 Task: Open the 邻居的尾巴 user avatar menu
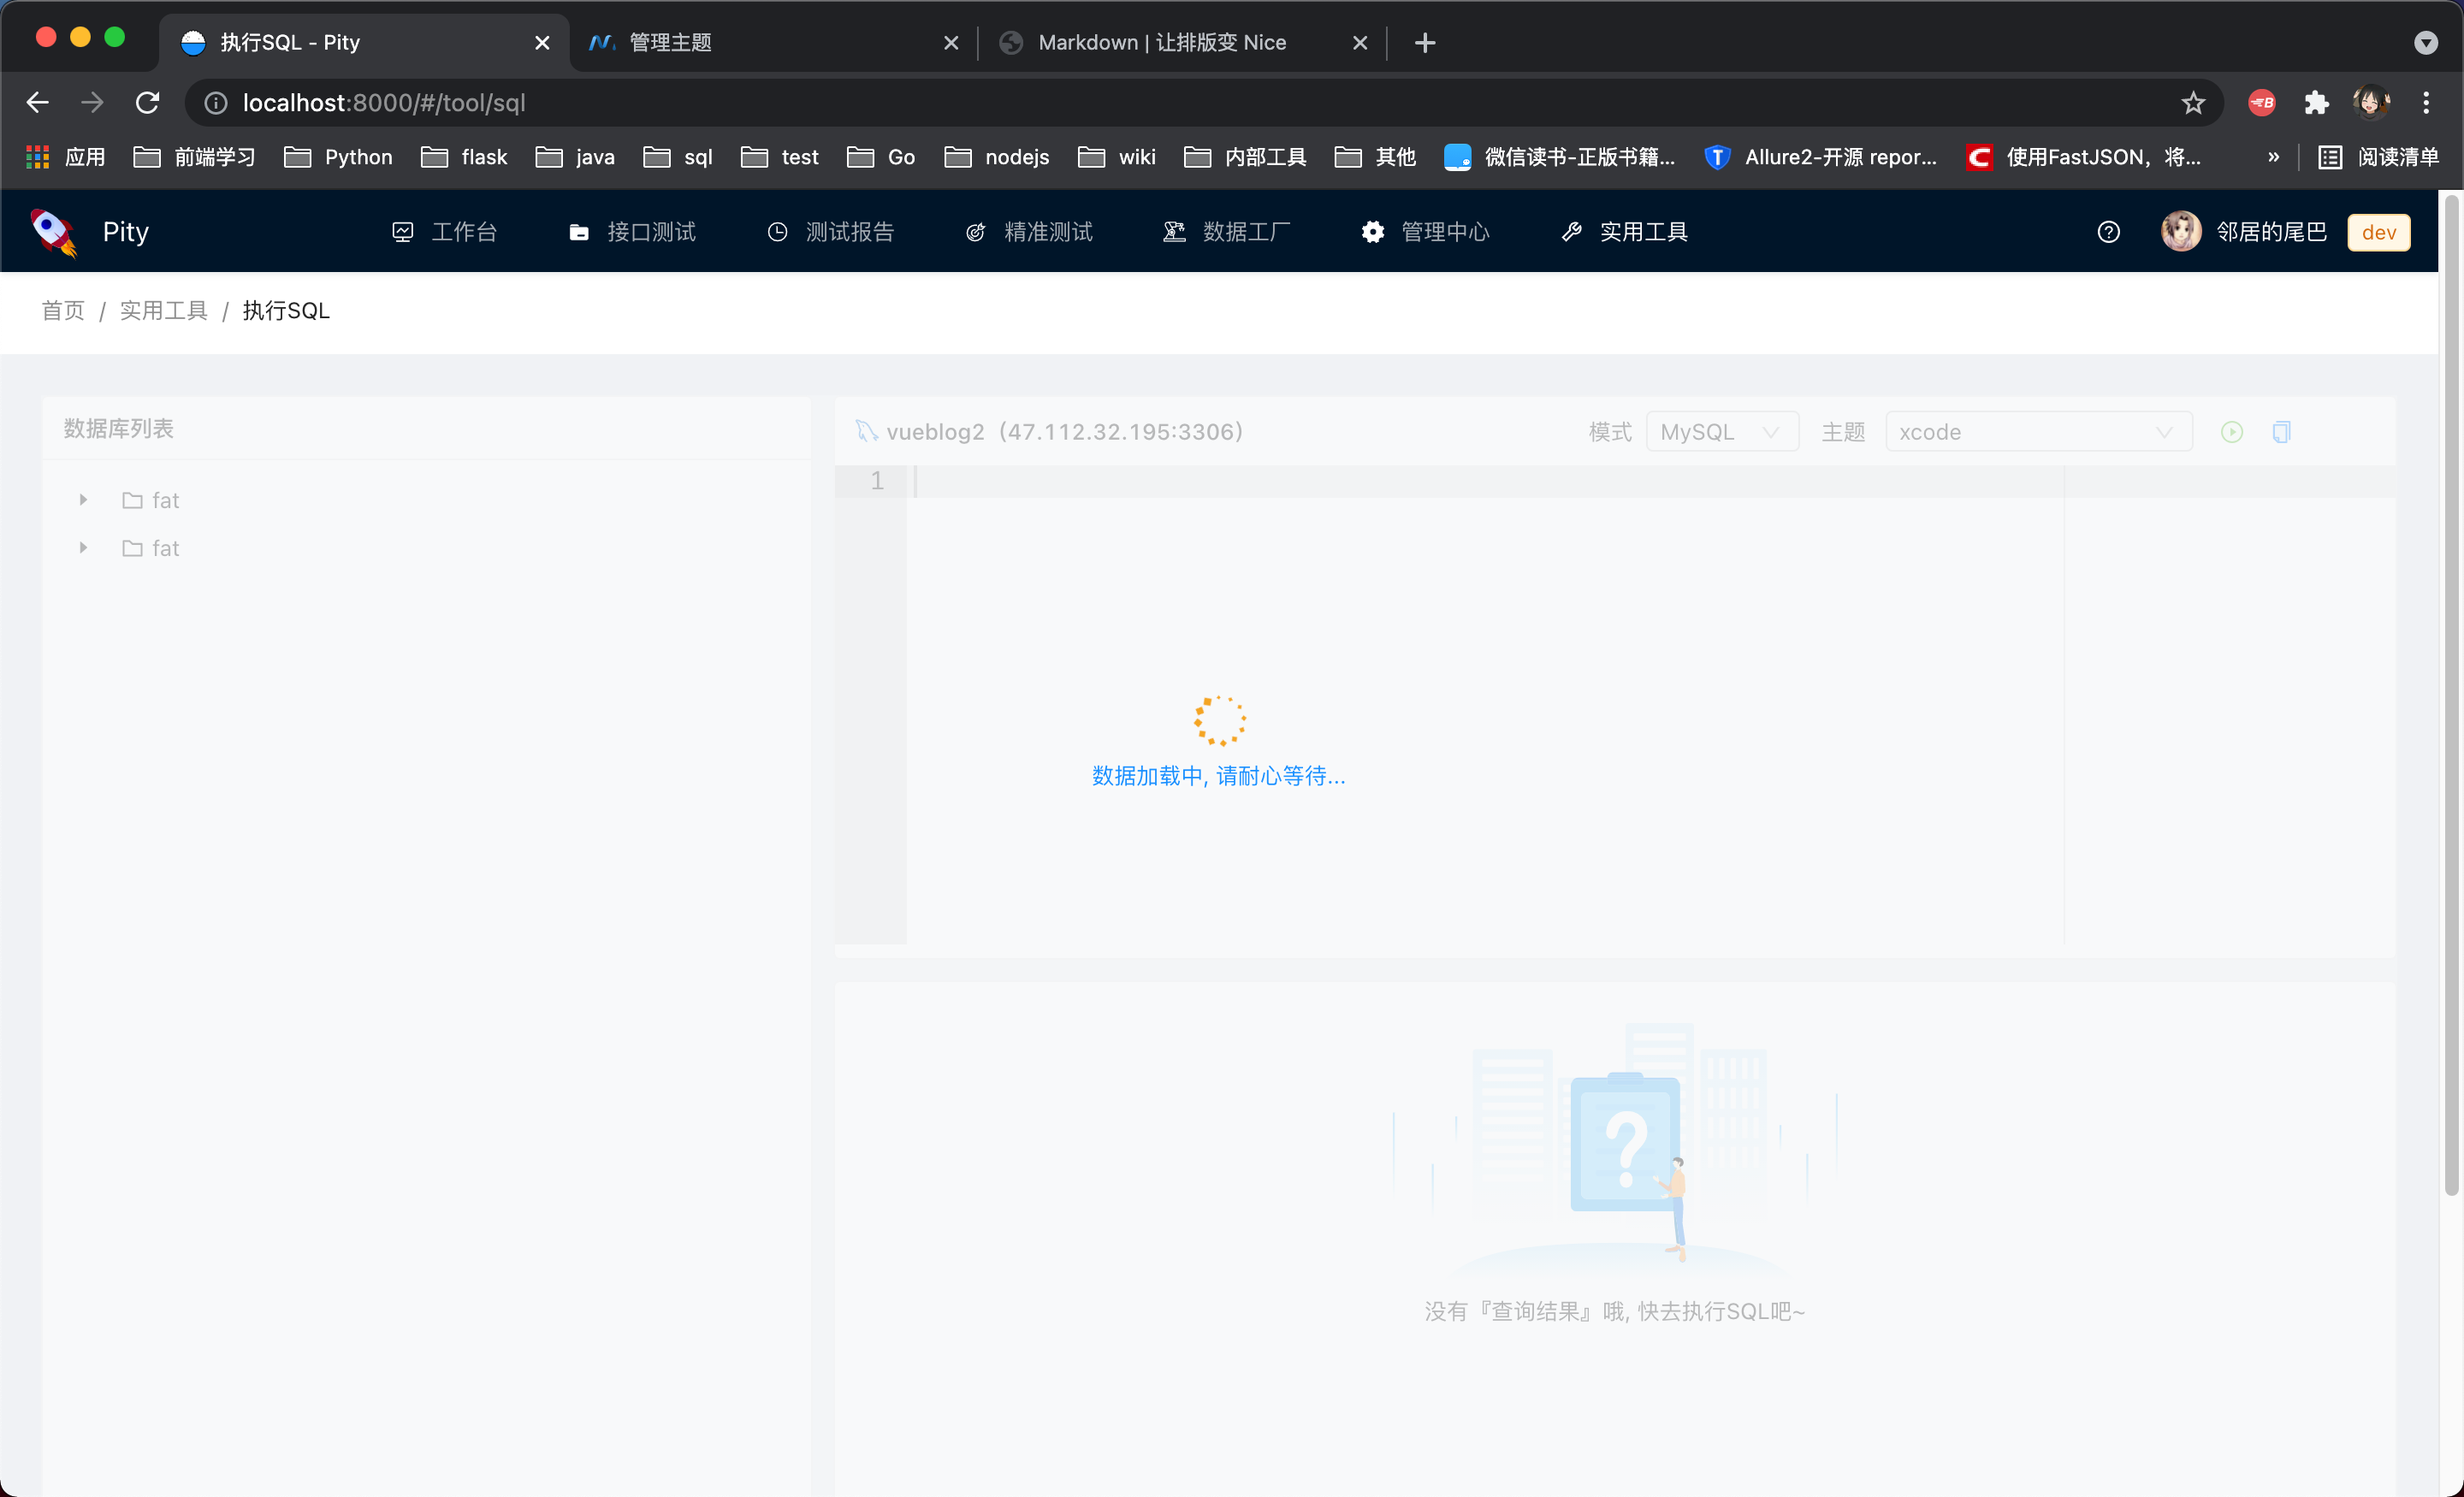click(2243, 232)
